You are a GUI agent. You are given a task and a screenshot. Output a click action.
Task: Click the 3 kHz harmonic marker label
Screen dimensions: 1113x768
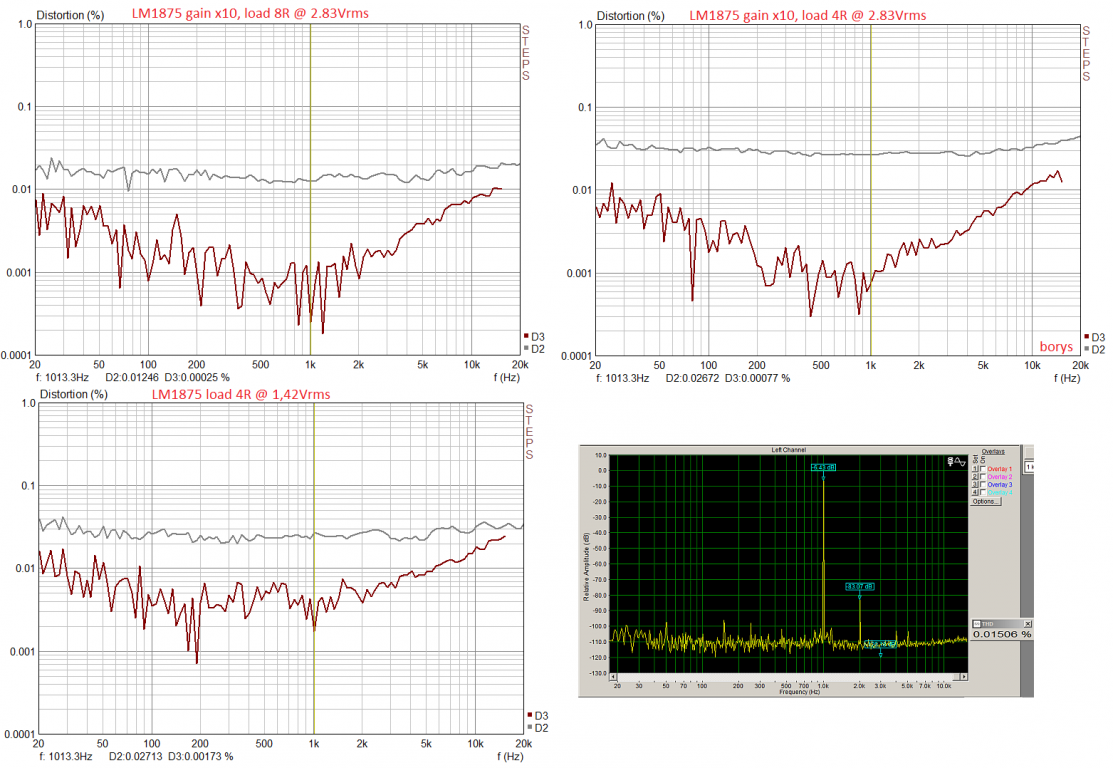(x=881, y=644)
